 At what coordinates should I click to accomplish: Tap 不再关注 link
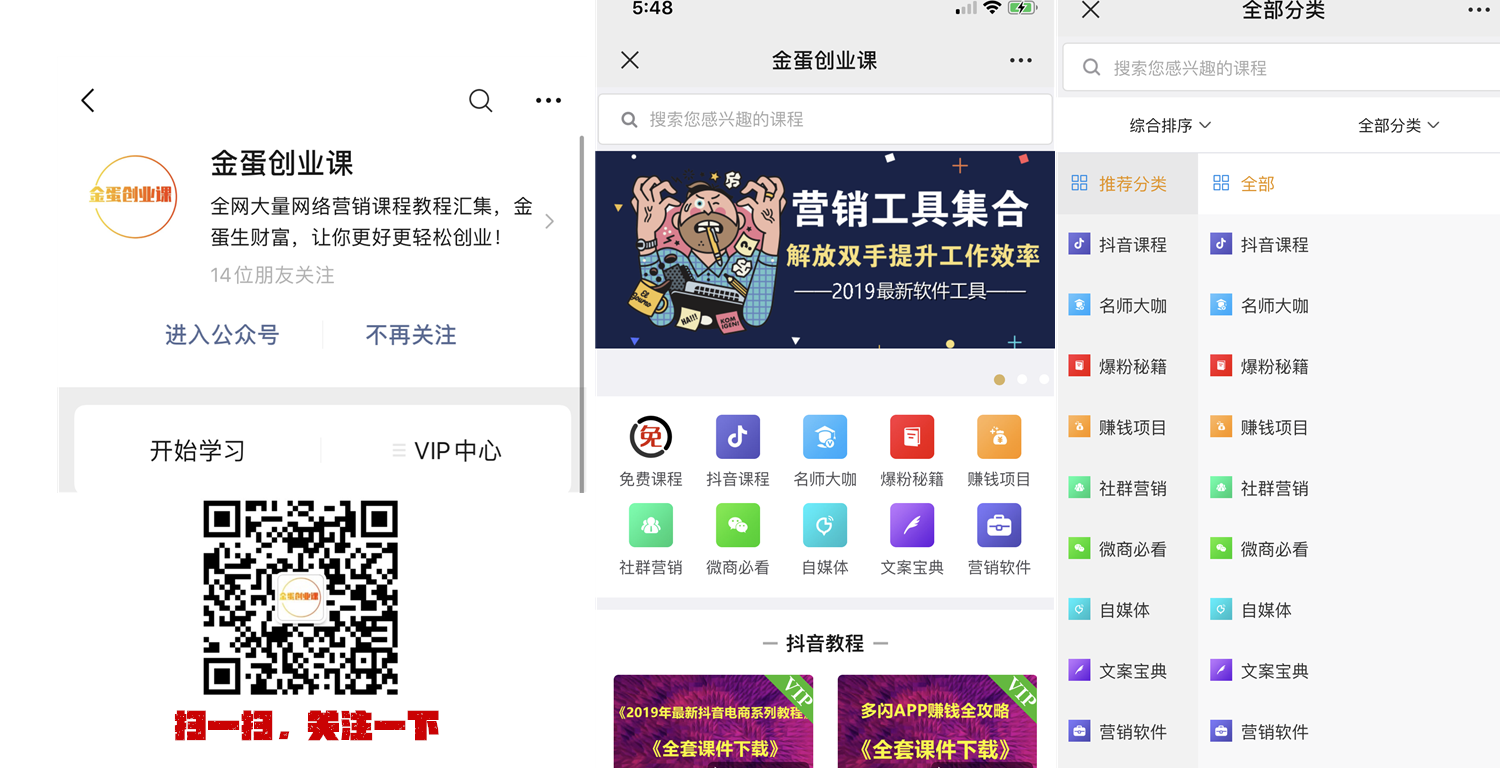[x=411, y=335]
